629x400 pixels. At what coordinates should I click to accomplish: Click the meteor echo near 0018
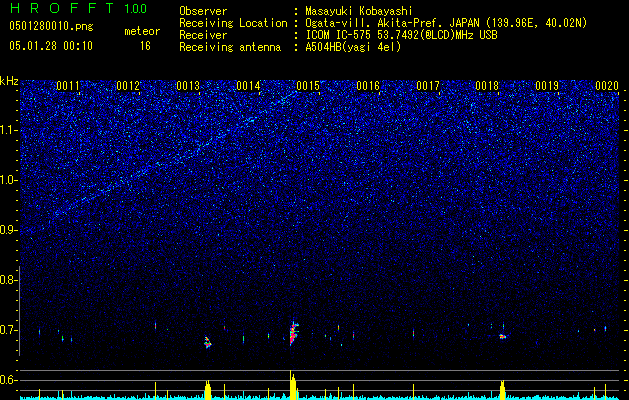pos(502,336)
